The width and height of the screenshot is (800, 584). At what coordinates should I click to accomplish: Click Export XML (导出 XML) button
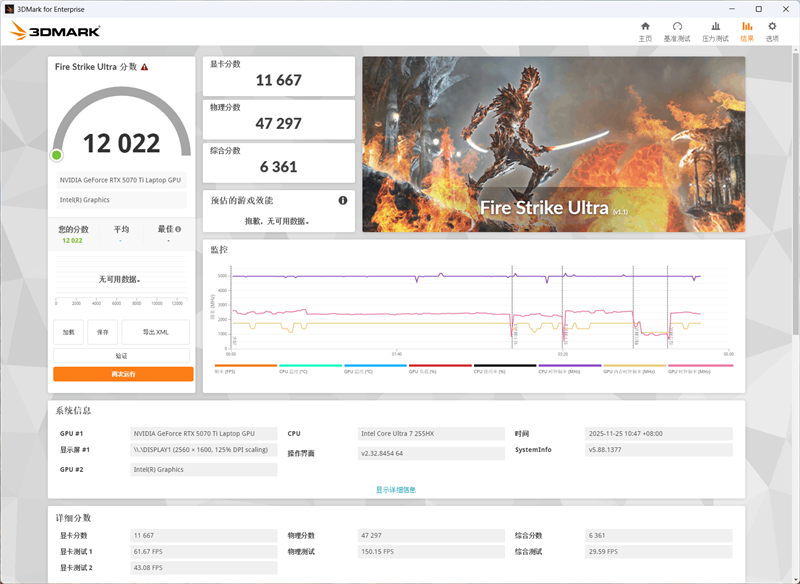coord(155,332)
